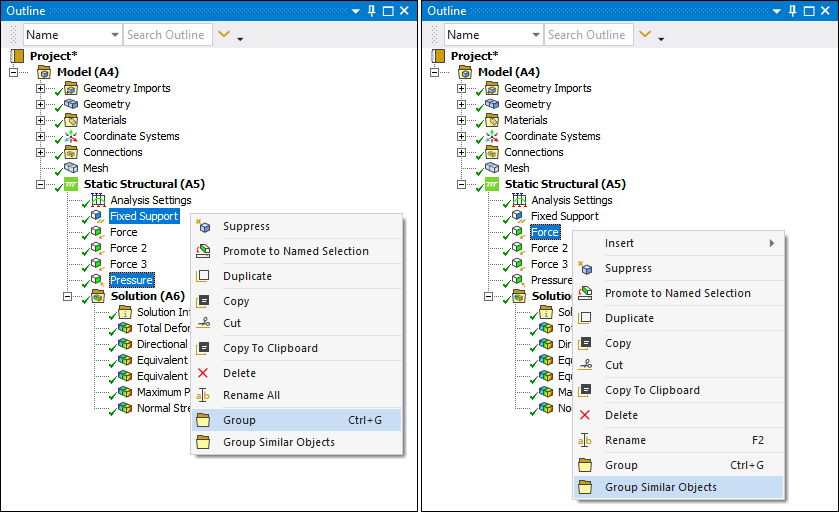
Task: Open the Name filter dropdown in the left panel
Action: [72, 35]
